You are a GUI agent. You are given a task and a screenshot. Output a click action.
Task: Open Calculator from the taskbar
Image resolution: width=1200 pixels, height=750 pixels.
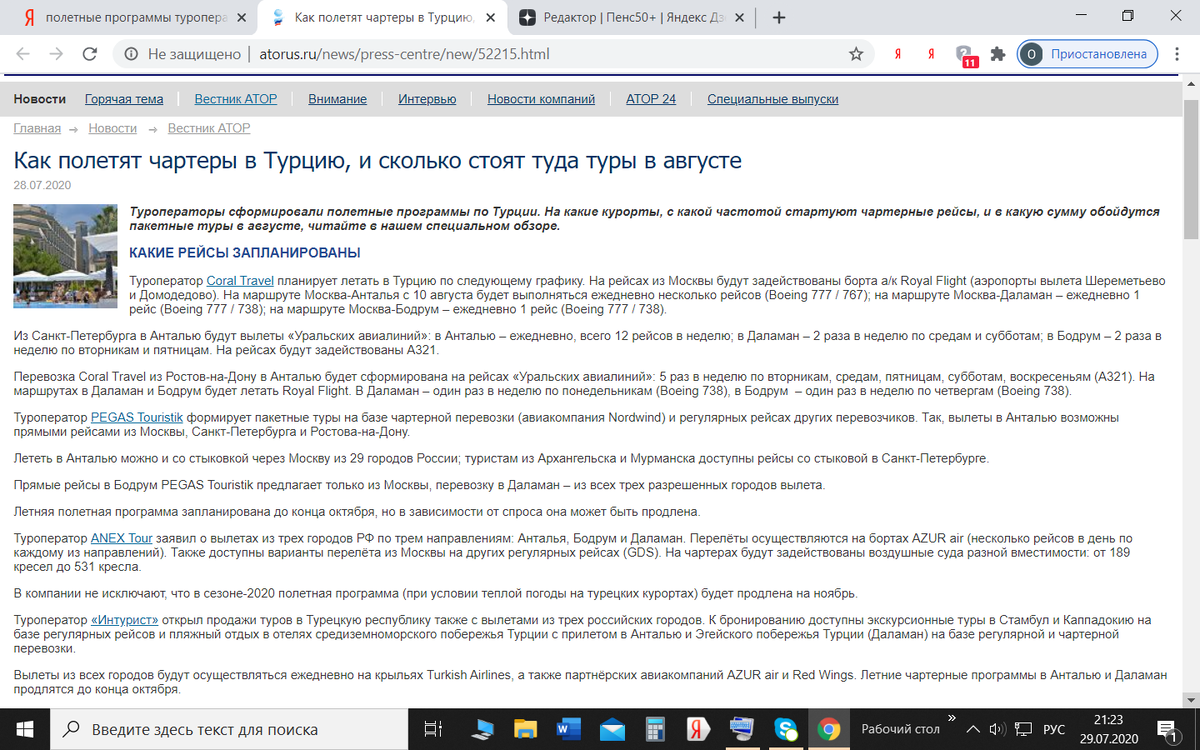click(x=656, y=729)
